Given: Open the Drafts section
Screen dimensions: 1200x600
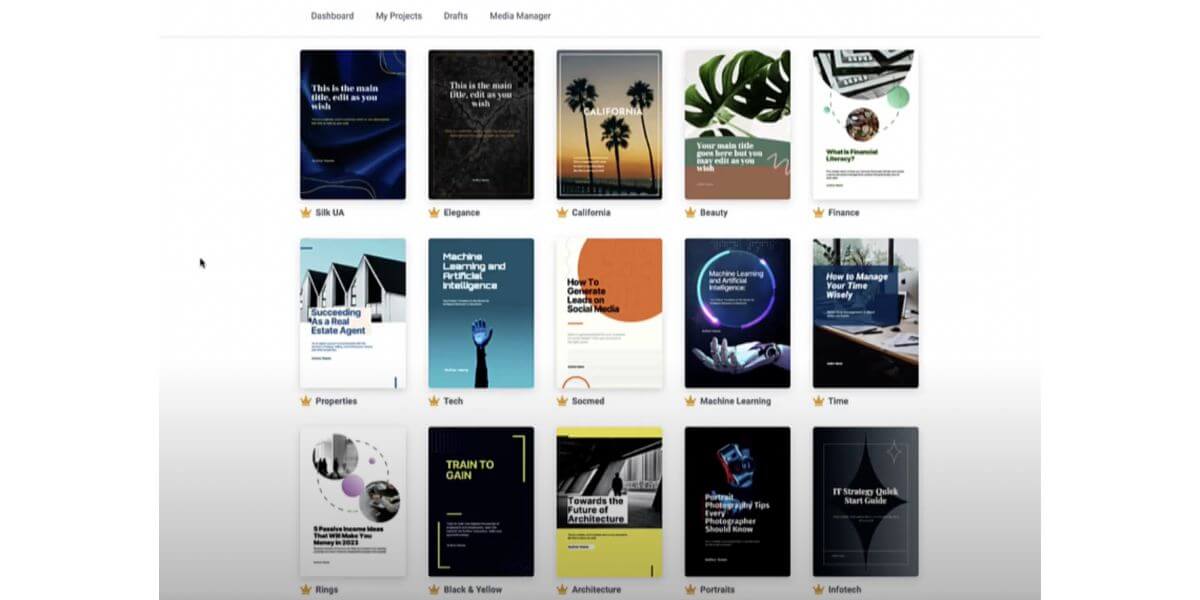Looking at the screenshot, I should pos(455,16).
